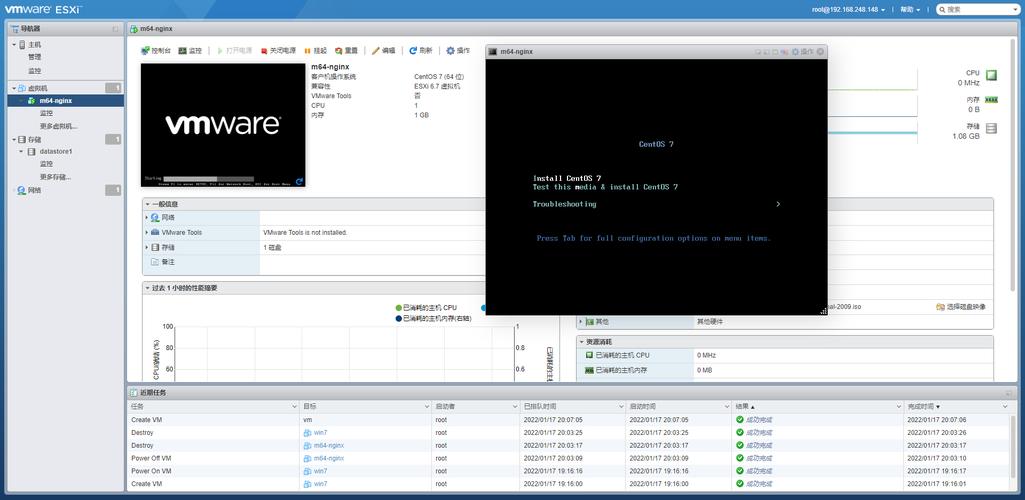Click the 关闭电源 power off button

tap(279, 50)
